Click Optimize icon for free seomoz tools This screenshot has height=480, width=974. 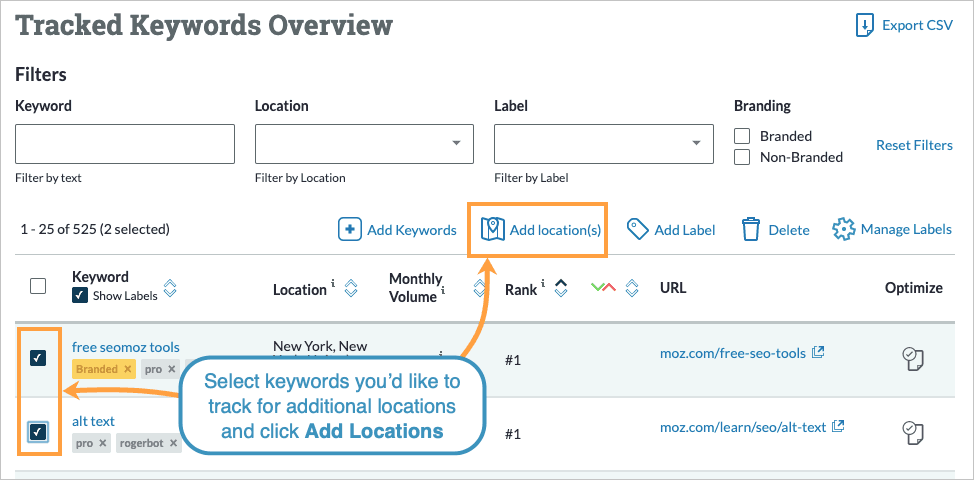(912, 359)
